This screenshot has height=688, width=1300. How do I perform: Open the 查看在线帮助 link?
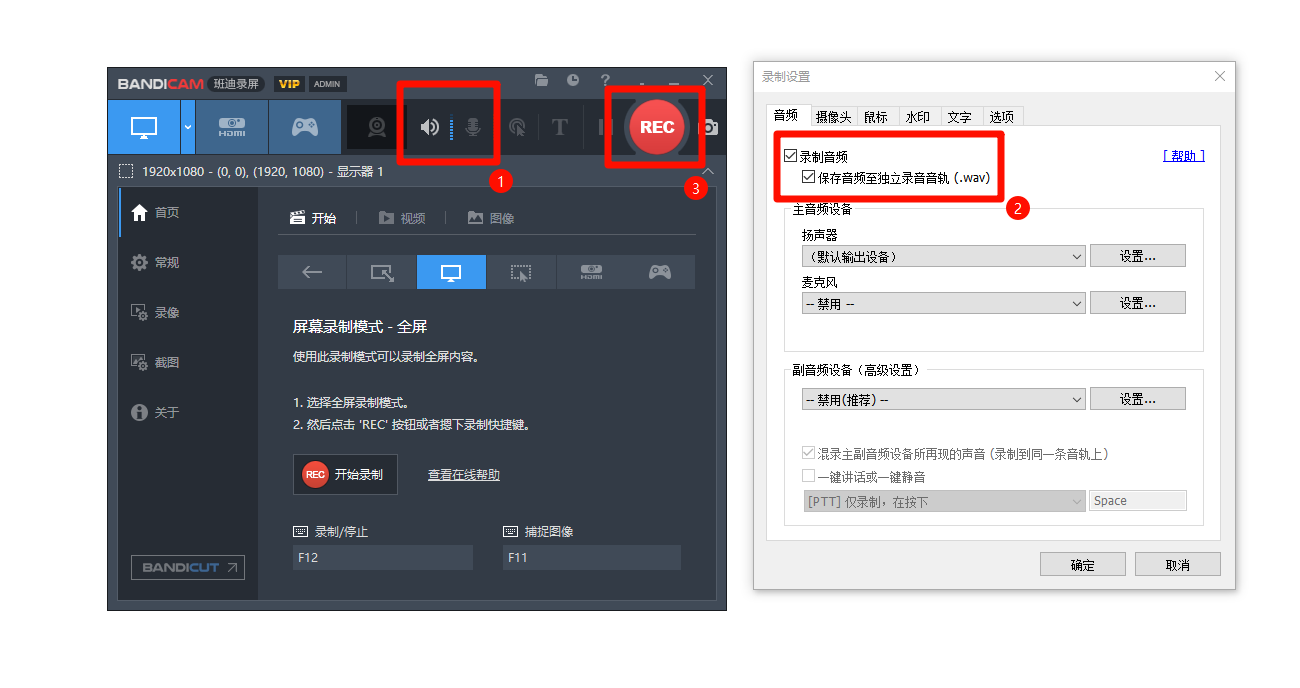pyautogui.click(x=464, y=475)
